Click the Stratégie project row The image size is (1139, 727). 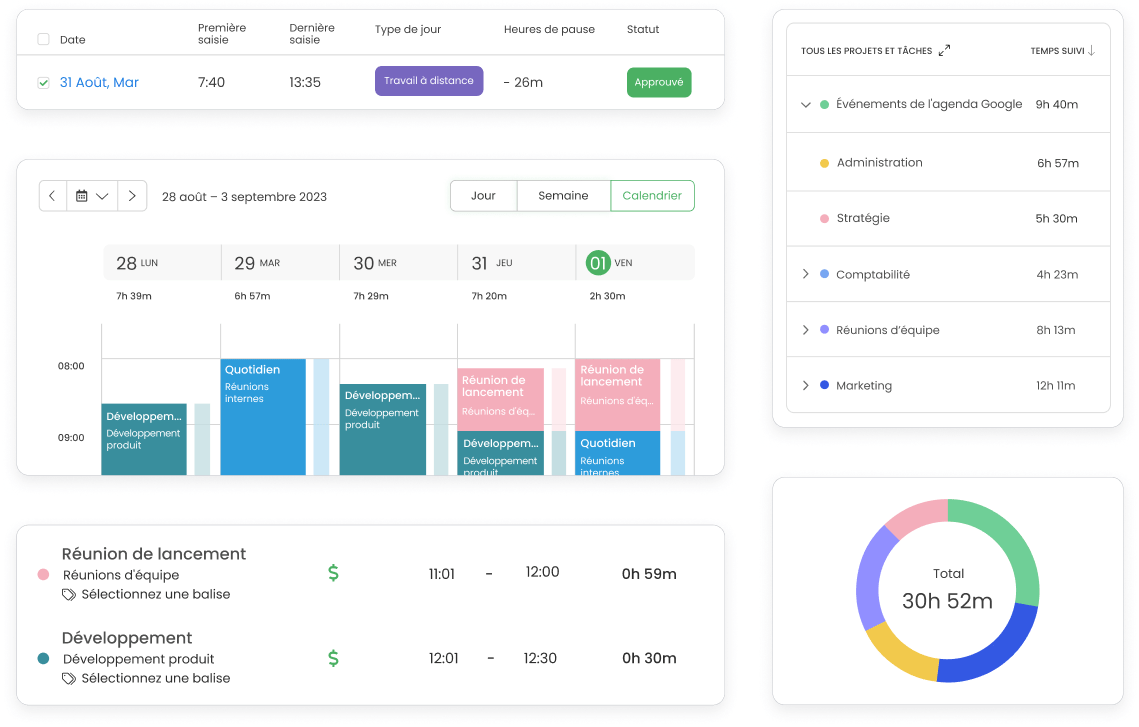click(x=949, y=219)
